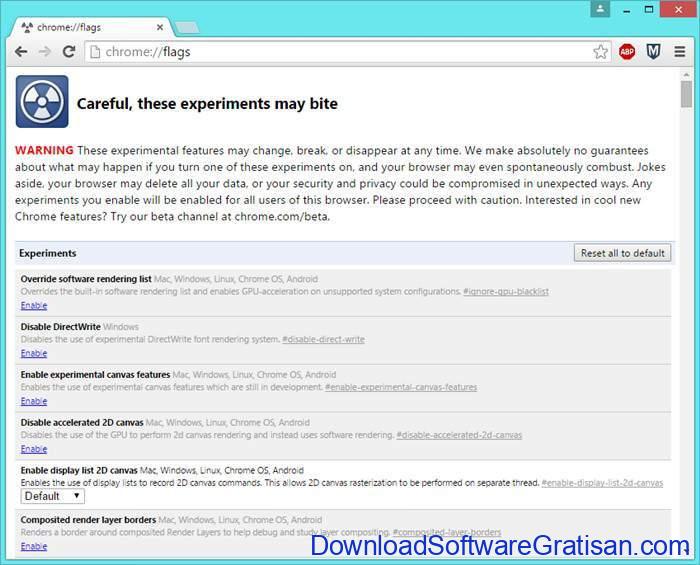The image size is (700, 565).
Task: Enable Override software rendering list
Action: tap(34, 306)
